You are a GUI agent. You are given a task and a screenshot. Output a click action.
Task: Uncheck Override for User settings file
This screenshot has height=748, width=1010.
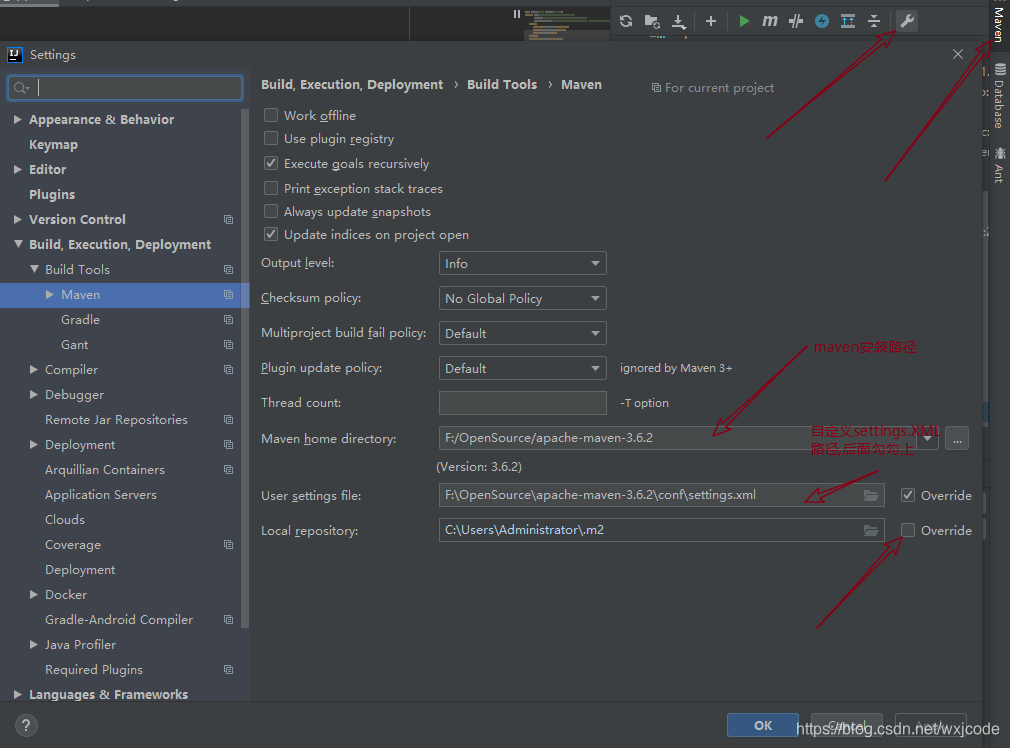(908, 495)
